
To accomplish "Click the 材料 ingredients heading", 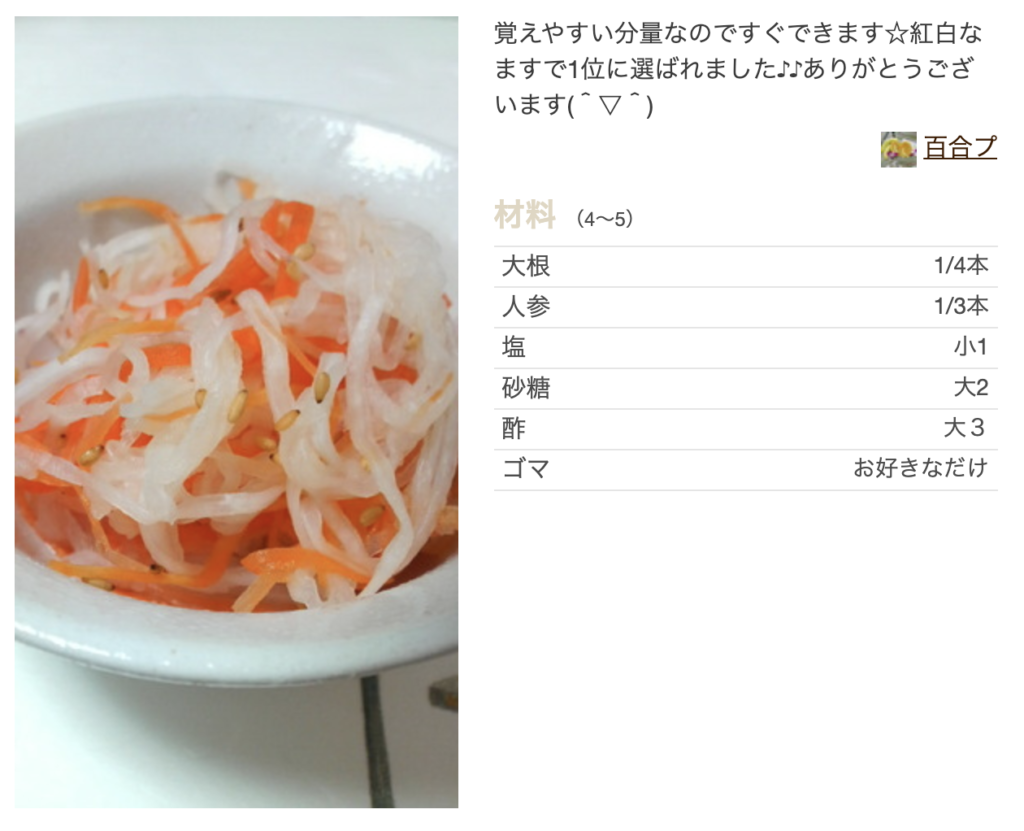I will [x=525, y=216].
